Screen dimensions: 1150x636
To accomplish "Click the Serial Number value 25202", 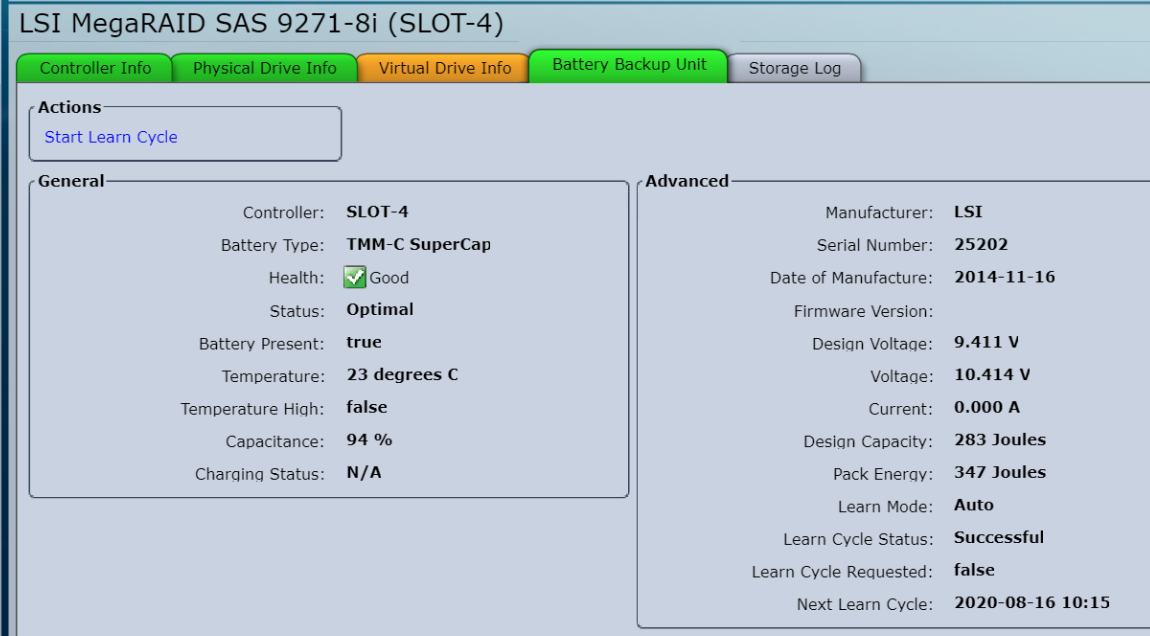I will tap(980, 244).
